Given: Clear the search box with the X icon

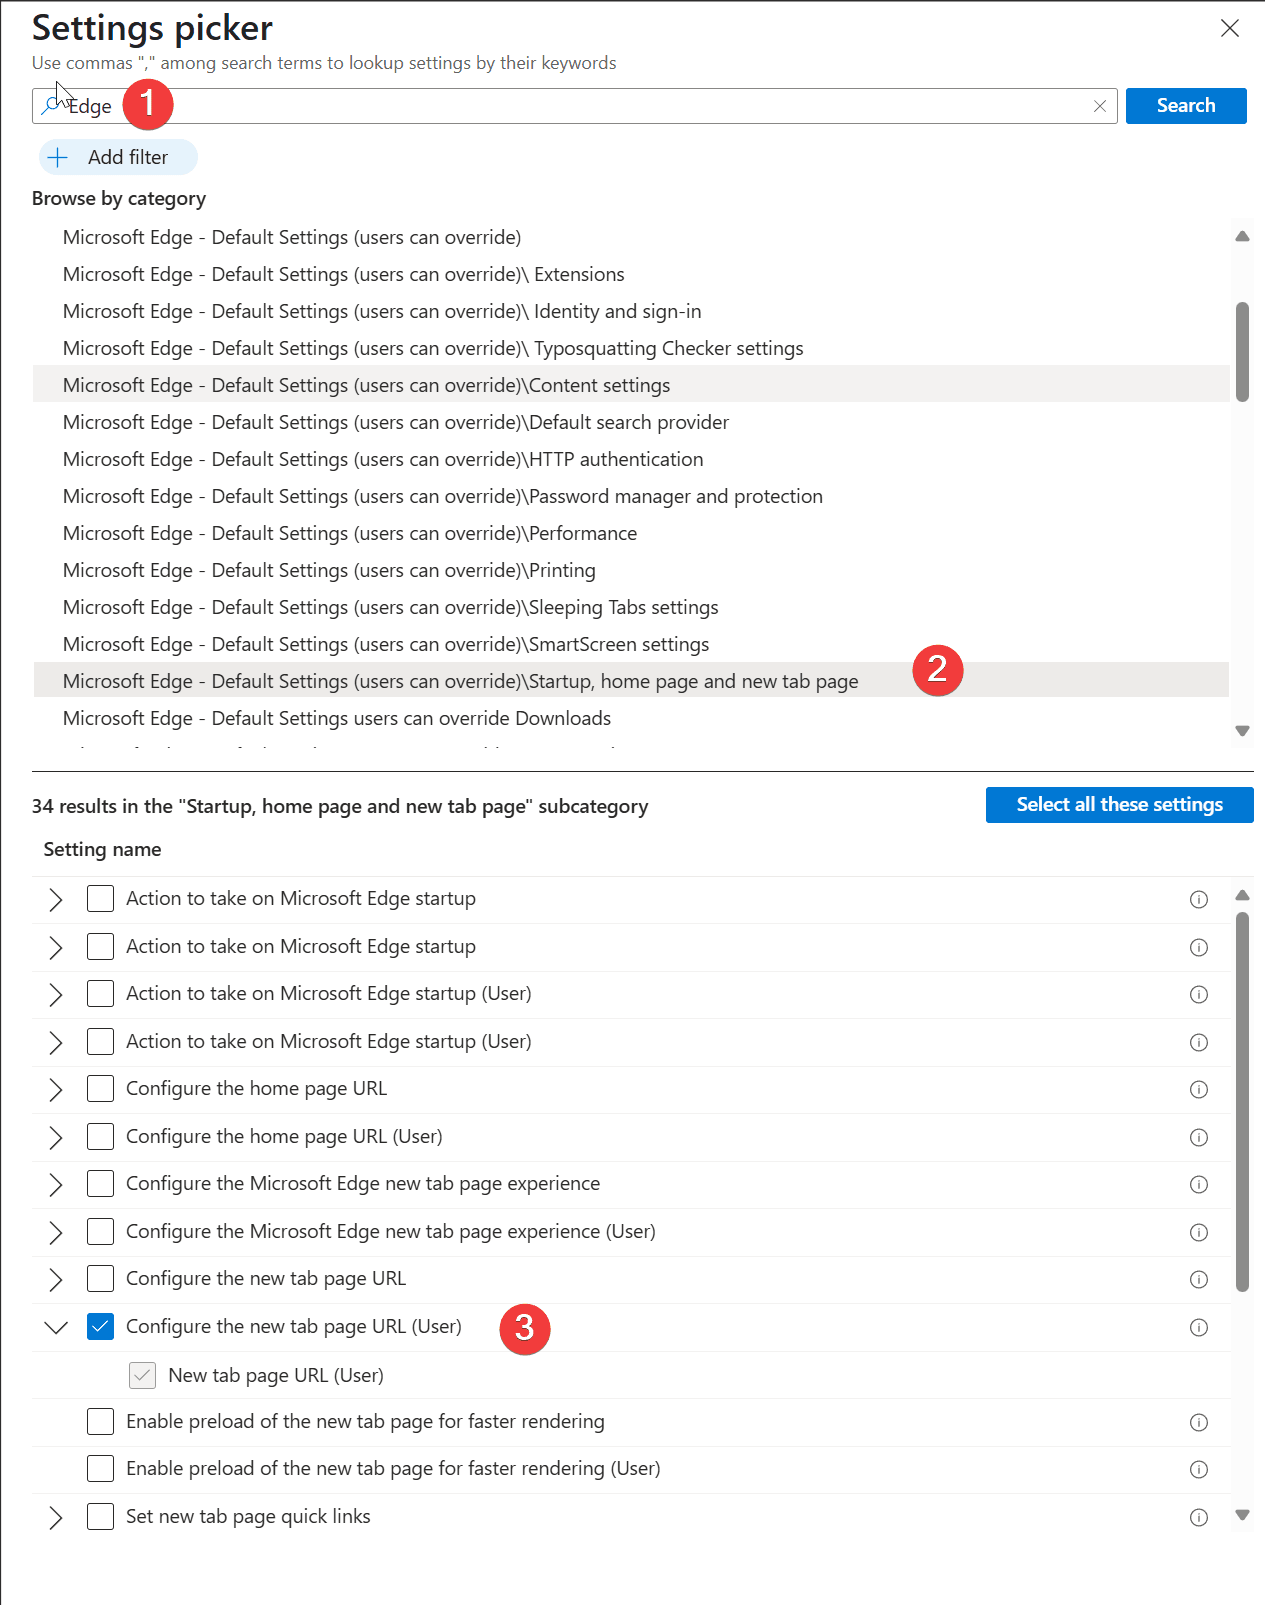Looking at the screenshot, I should point(1100,106).
